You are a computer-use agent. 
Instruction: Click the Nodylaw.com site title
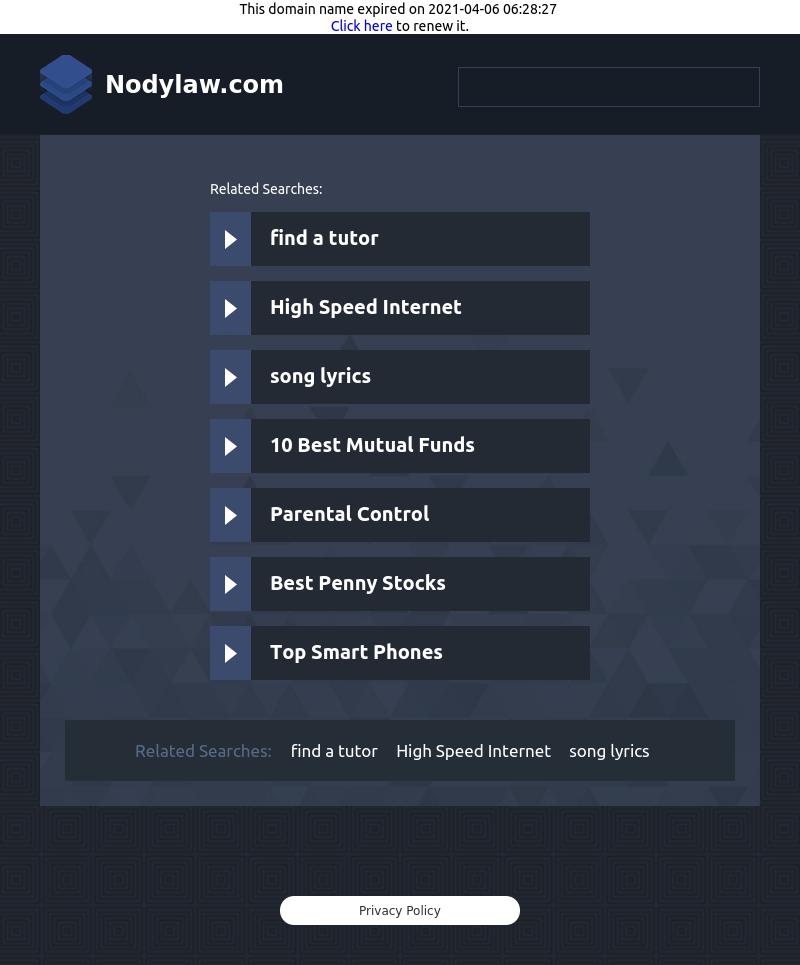[194, 84]
